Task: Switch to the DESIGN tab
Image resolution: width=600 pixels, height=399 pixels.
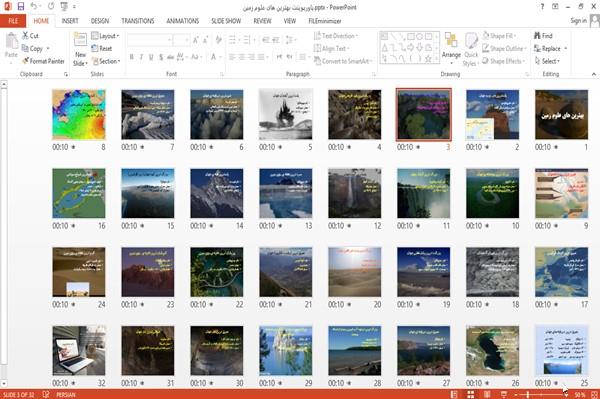Action: 100,21
